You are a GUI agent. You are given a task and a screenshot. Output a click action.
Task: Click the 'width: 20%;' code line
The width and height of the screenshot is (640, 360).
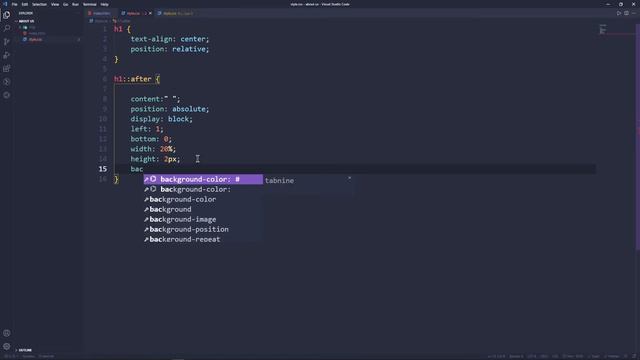coord(153,149)
